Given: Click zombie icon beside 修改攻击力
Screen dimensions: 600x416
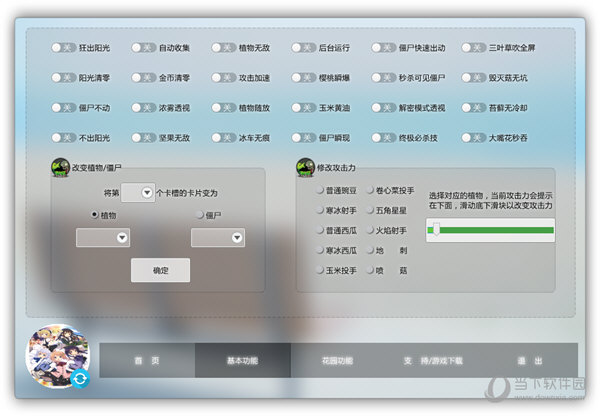Looking at the screenshot, I should click(x=305, y=168).
